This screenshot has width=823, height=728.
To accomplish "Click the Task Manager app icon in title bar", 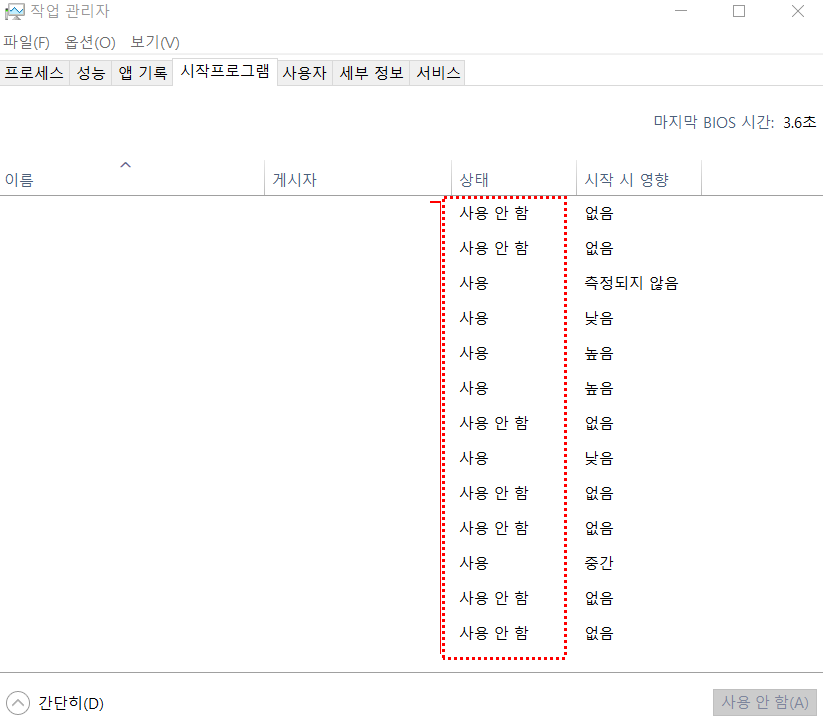I will point(14,12).
